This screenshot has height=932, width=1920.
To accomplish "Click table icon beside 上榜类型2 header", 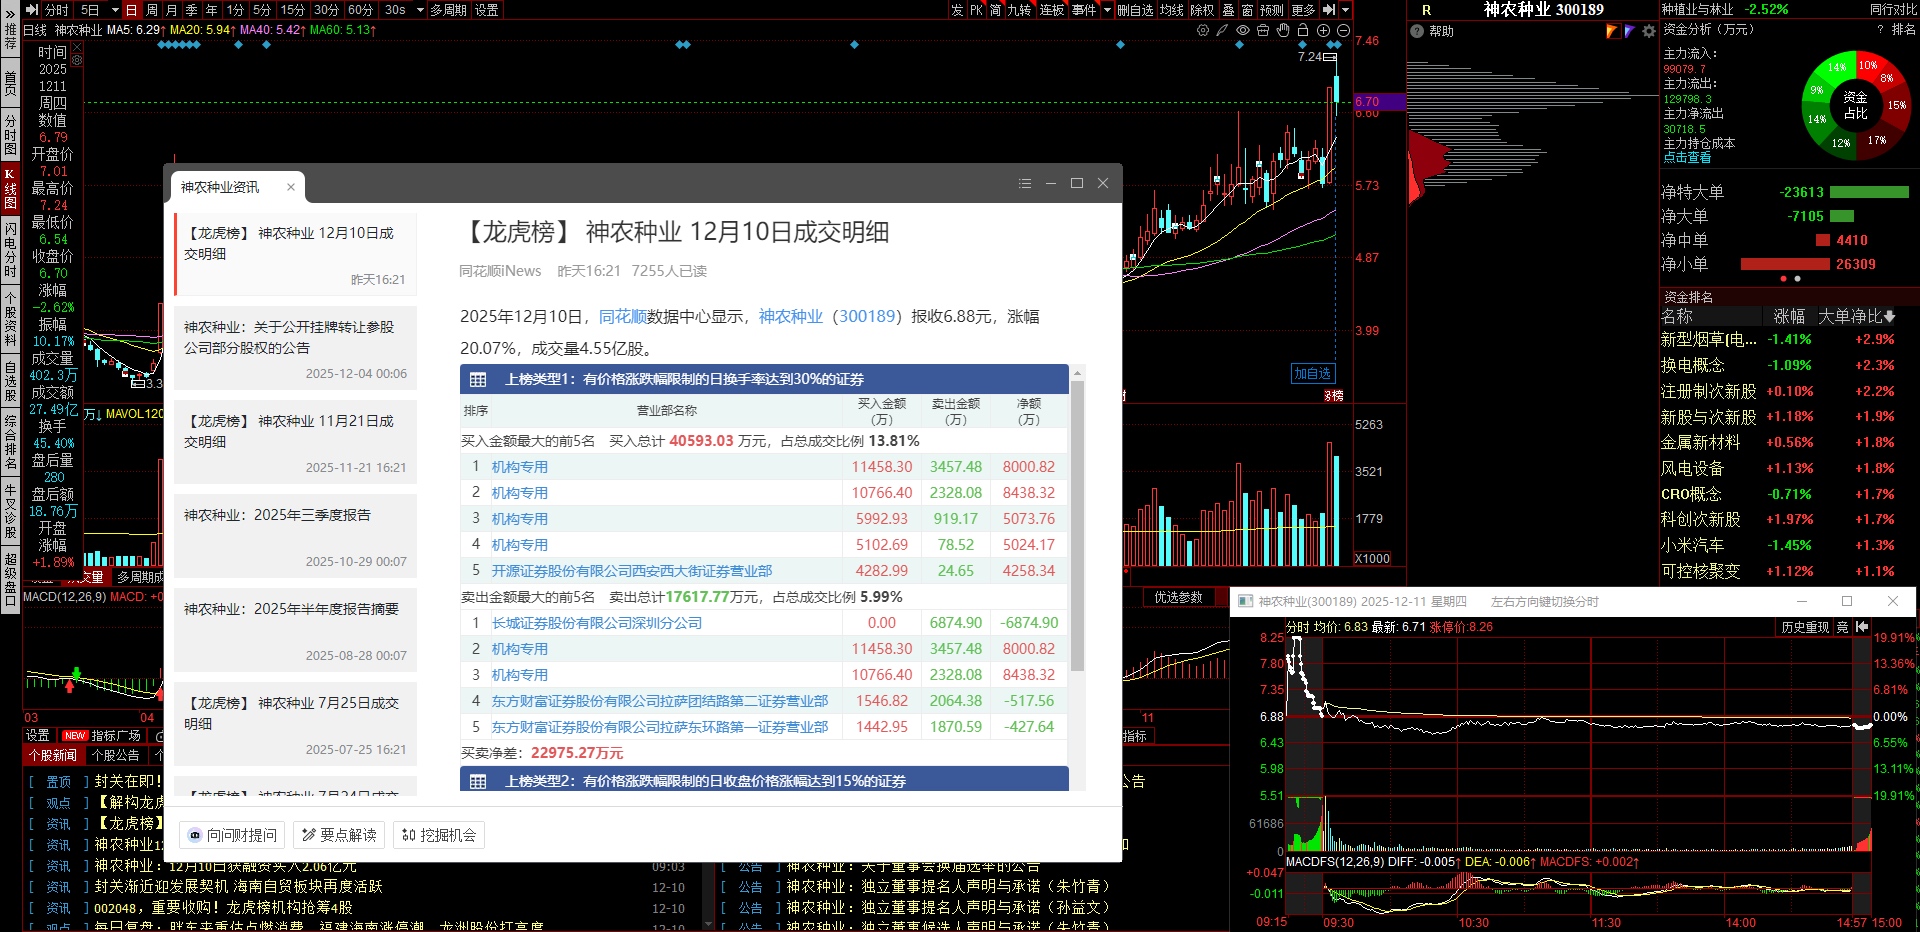I will point(478,781).
